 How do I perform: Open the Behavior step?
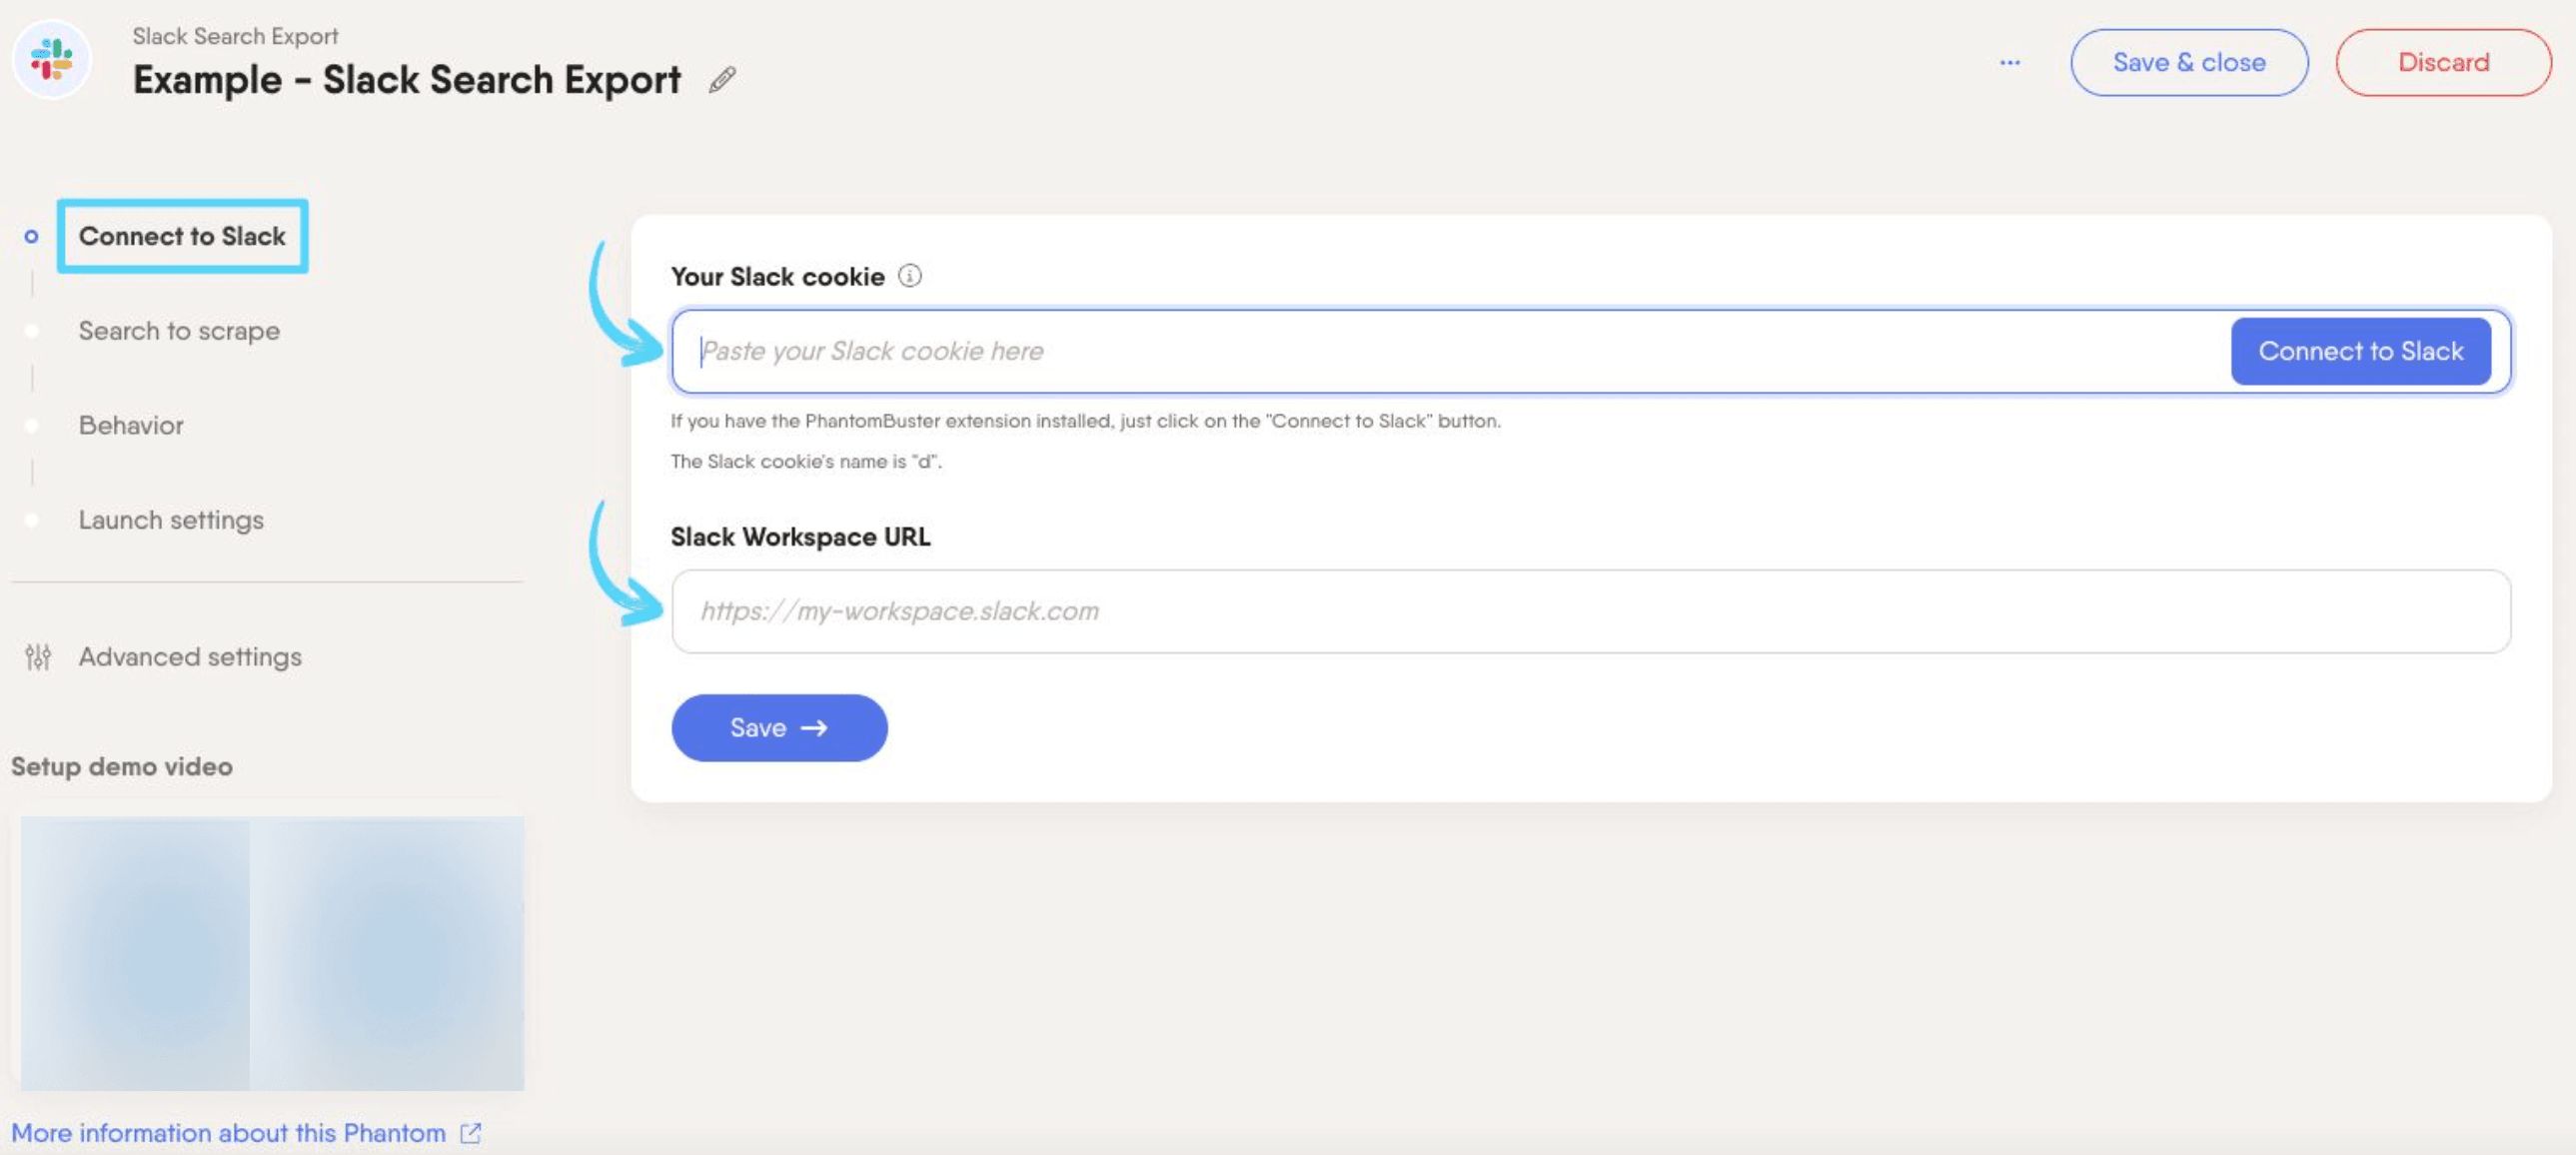(x=131, y=425)
